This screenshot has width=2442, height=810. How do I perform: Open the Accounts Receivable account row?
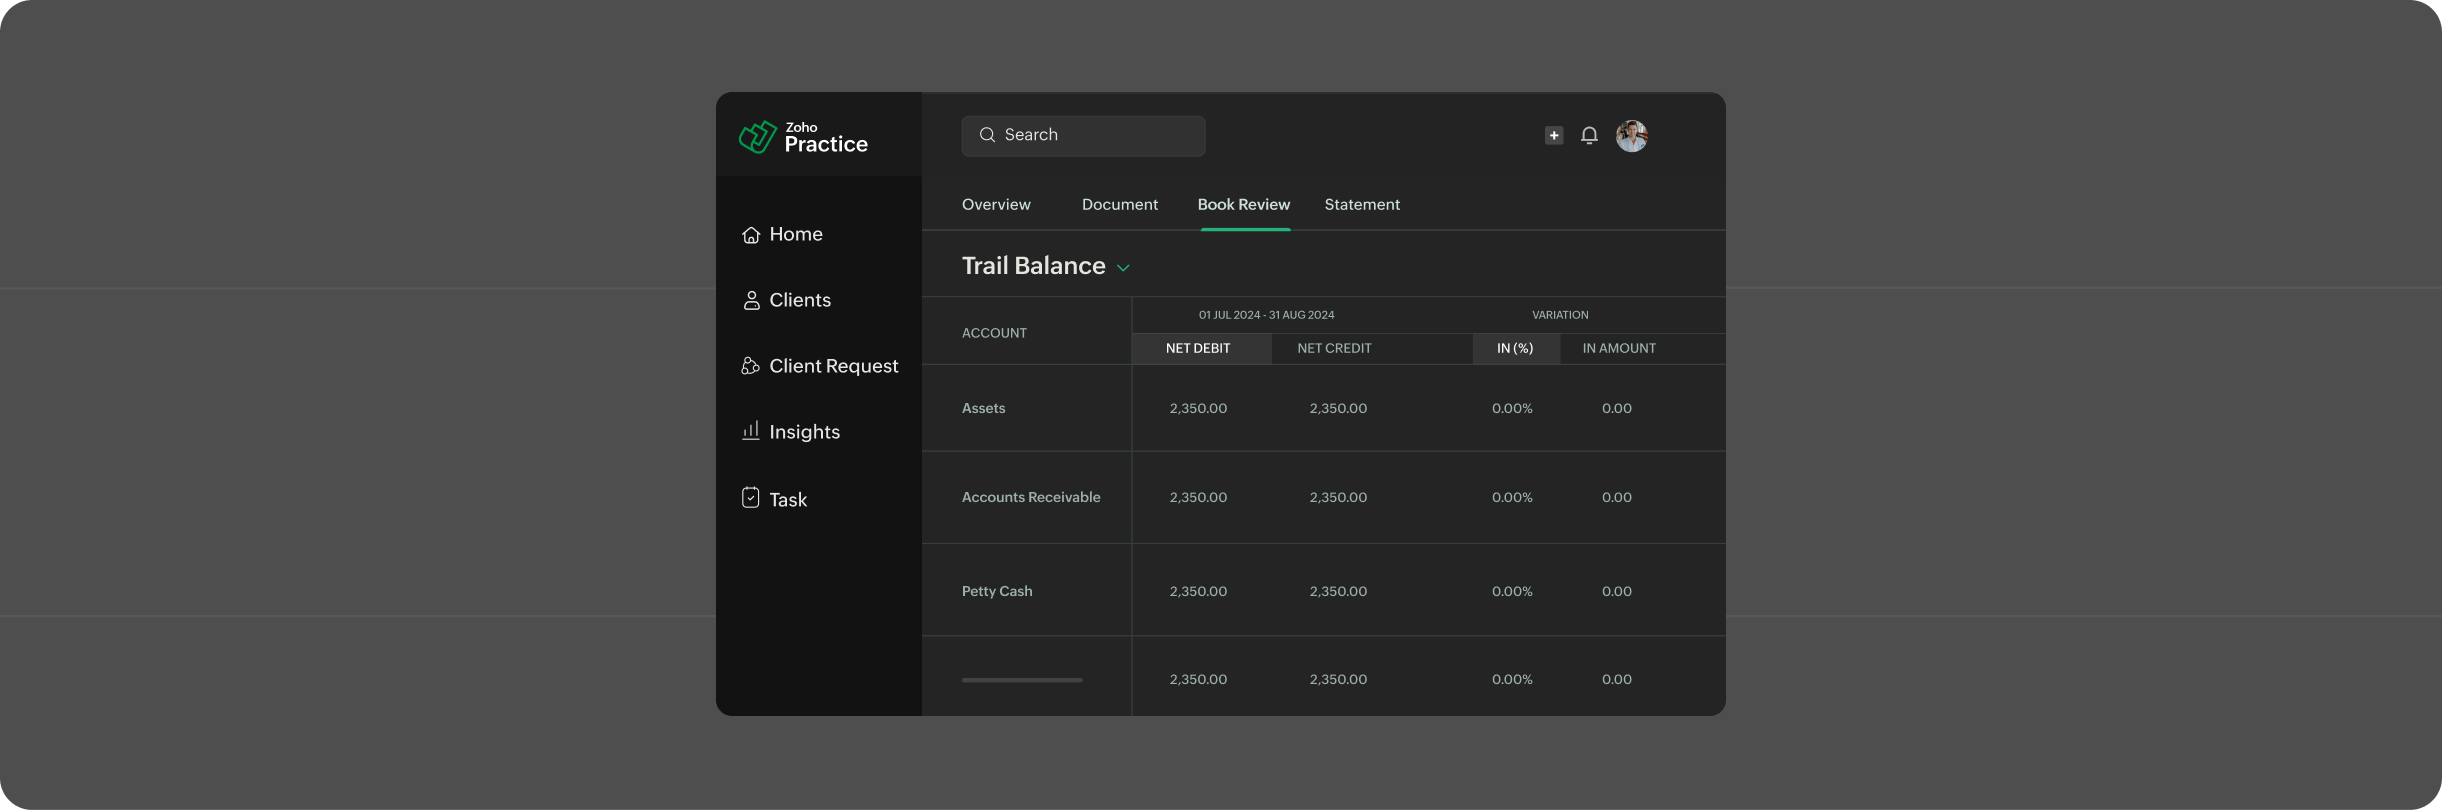point(1030,498)
